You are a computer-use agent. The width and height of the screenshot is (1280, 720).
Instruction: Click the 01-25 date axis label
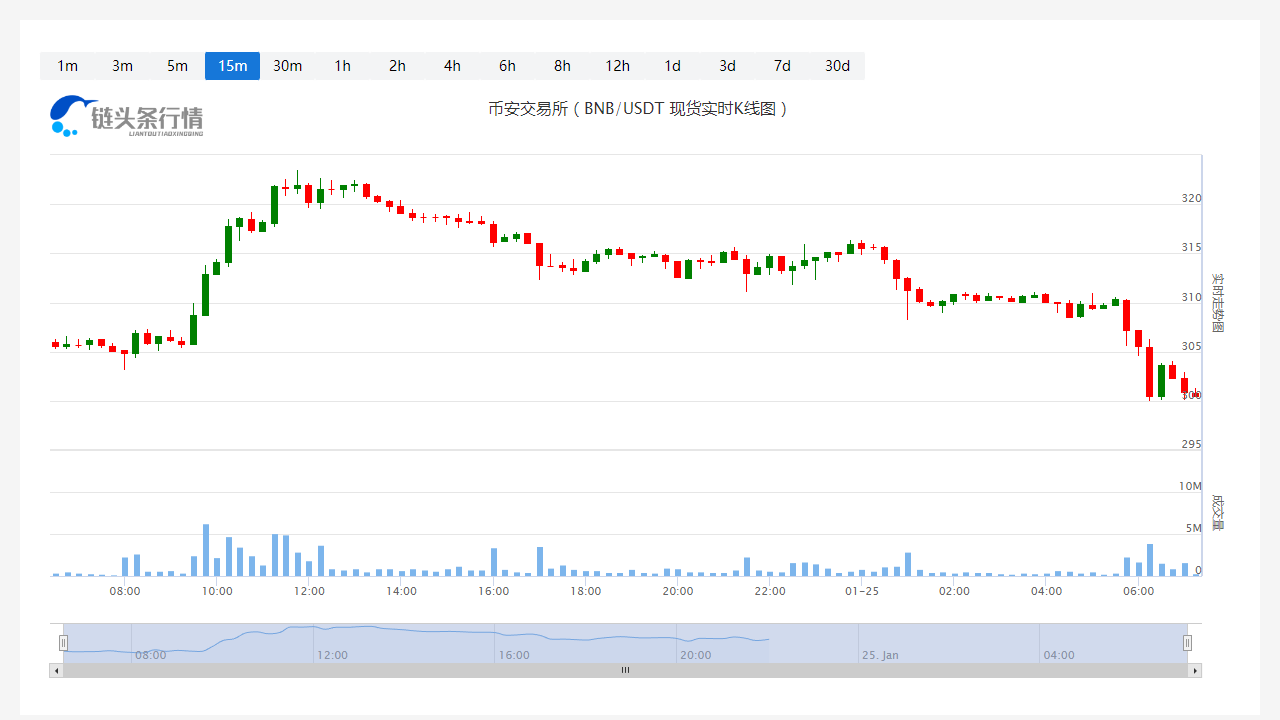(x=862, y=591)
